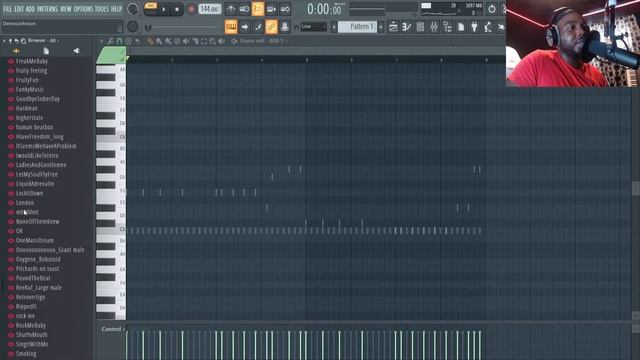Click the browser search magnifier icon
Viewport: 640px width, 360px height.
pyautogui.click(x=23, y=41)
